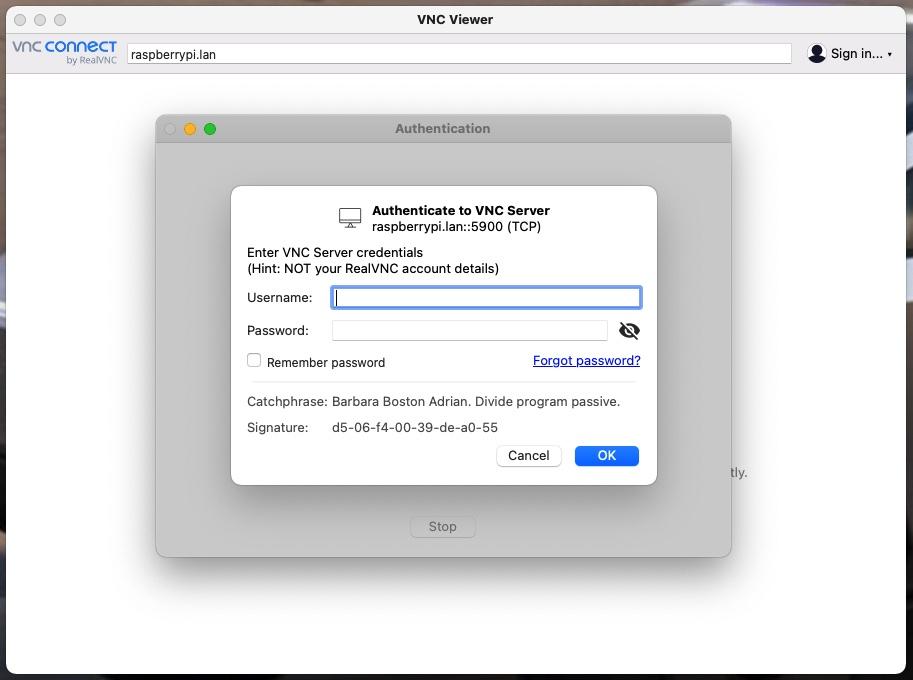Screen dimensions: 913x680
Task: Close the VNC Viewer main window
Action: pyautogui.click(x=20, y=20)
